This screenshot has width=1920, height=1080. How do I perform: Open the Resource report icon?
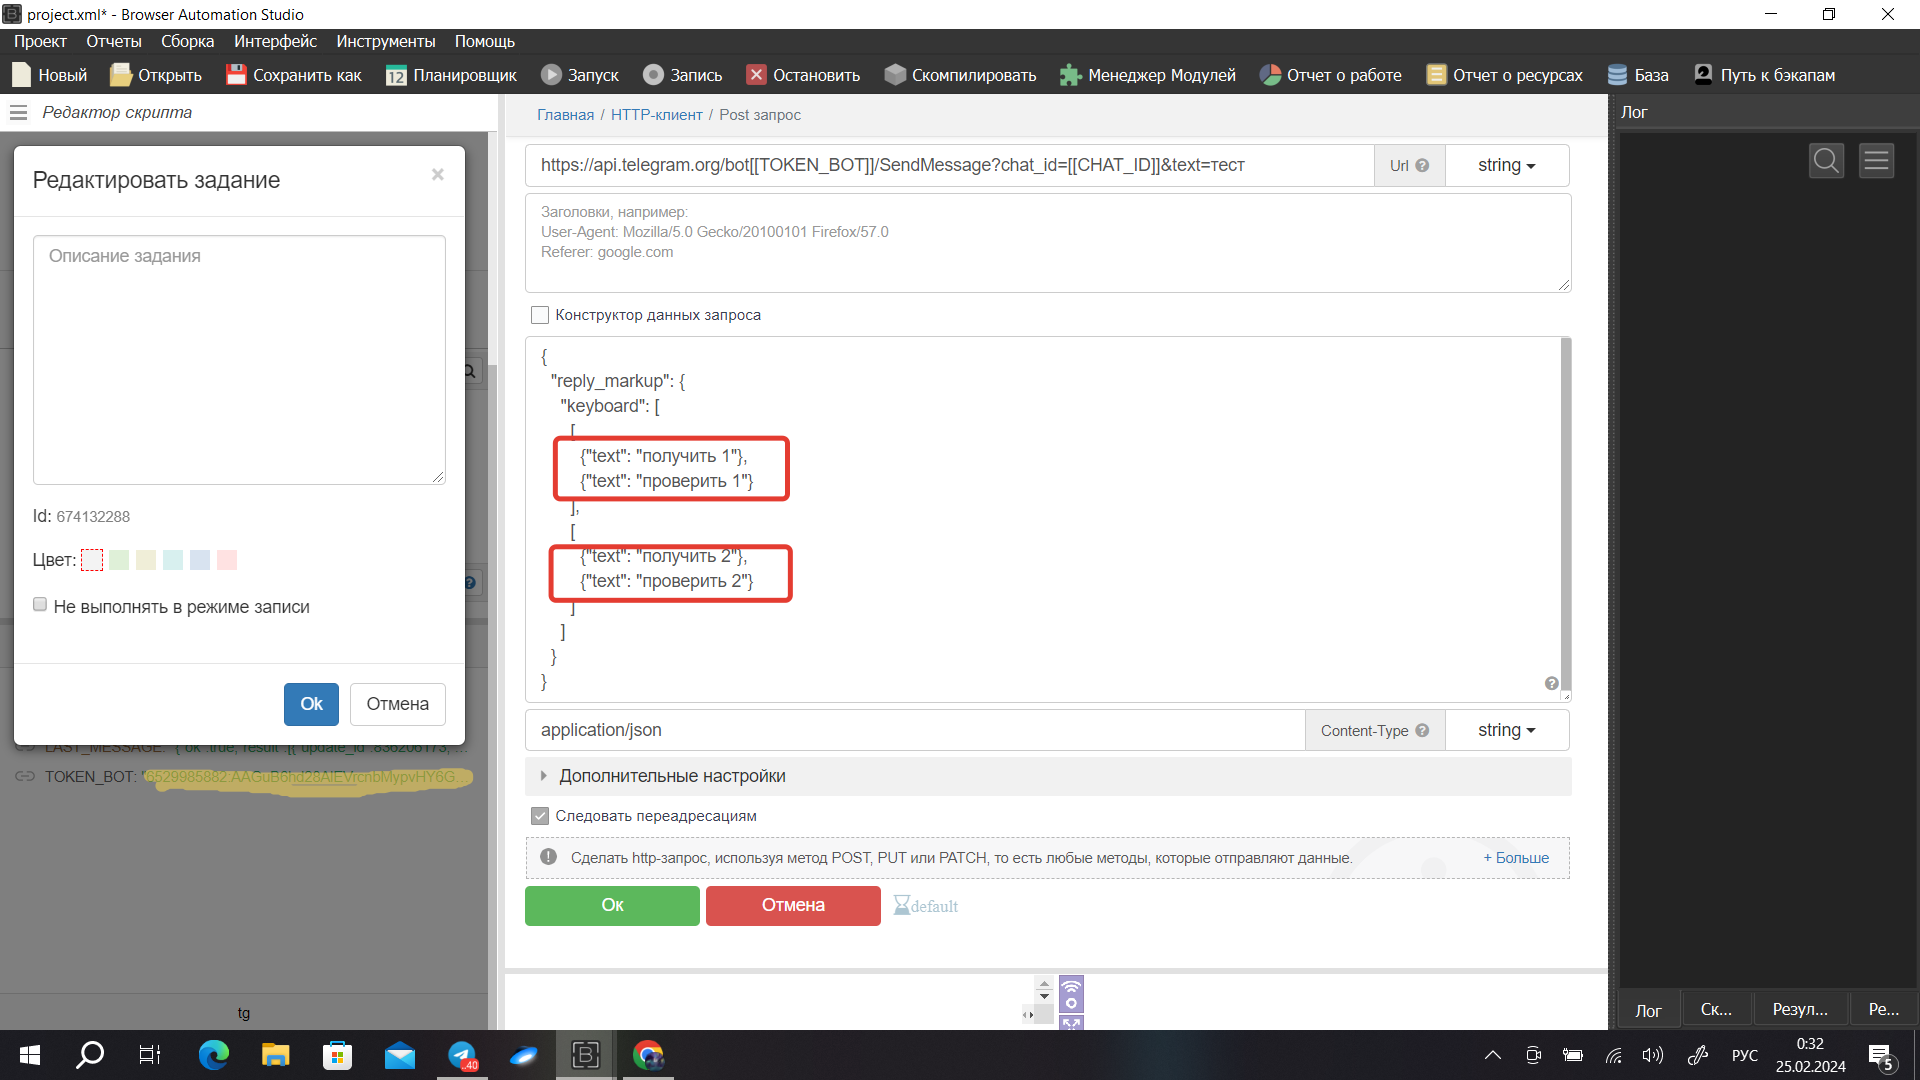pos(1436,75)
